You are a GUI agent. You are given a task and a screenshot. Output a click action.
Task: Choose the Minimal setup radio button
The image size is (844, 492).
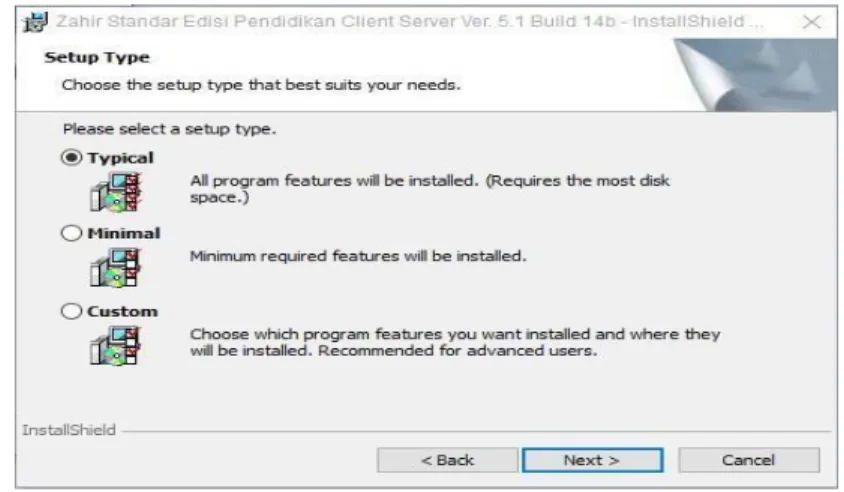71,233
